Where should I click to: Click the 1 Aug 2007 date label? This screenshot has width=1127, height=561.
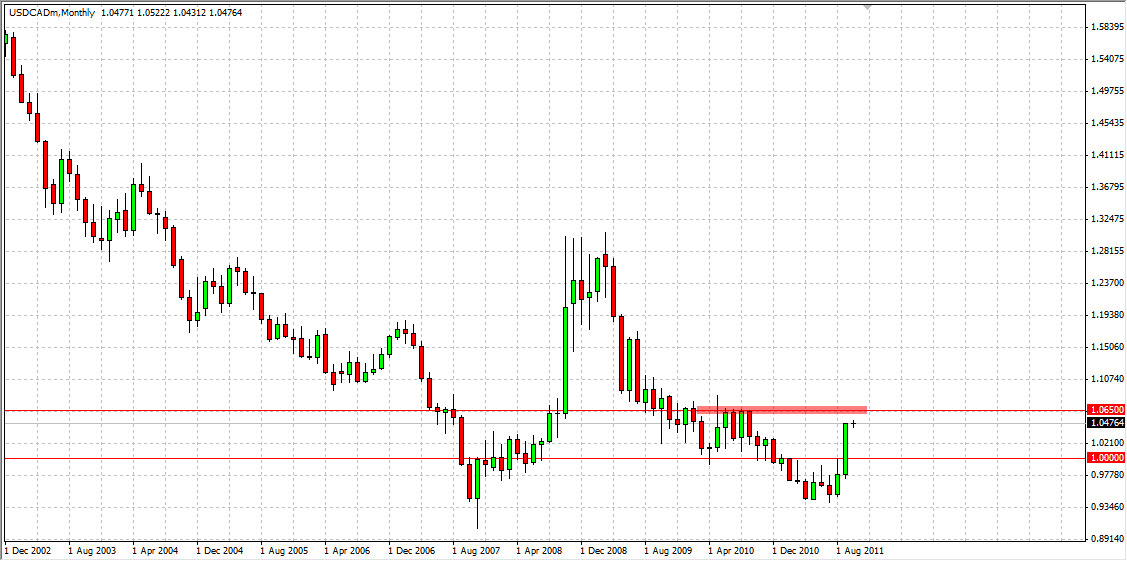click(x=477, y=551)
